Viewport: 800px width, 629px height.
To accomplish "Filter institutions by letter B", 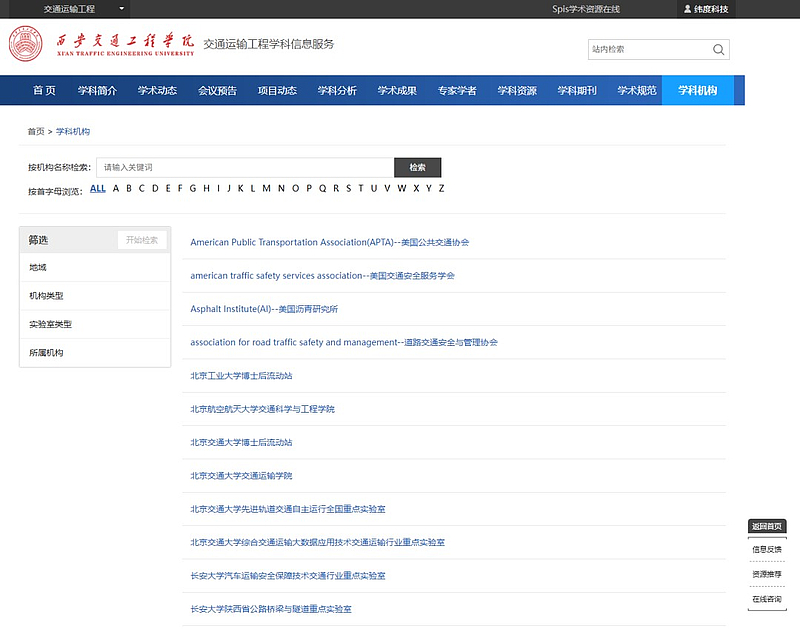I will tap(129, 188).
